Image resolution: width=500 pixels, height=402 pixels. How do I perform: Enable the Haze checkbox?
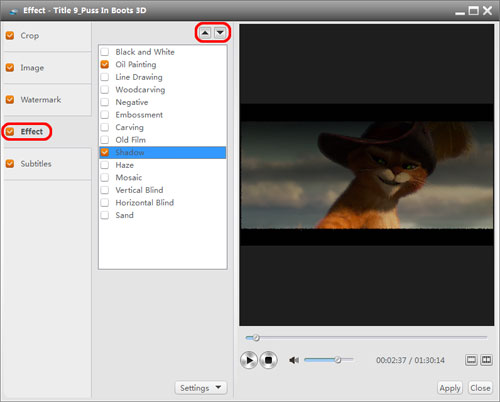[x=105, y=165]
